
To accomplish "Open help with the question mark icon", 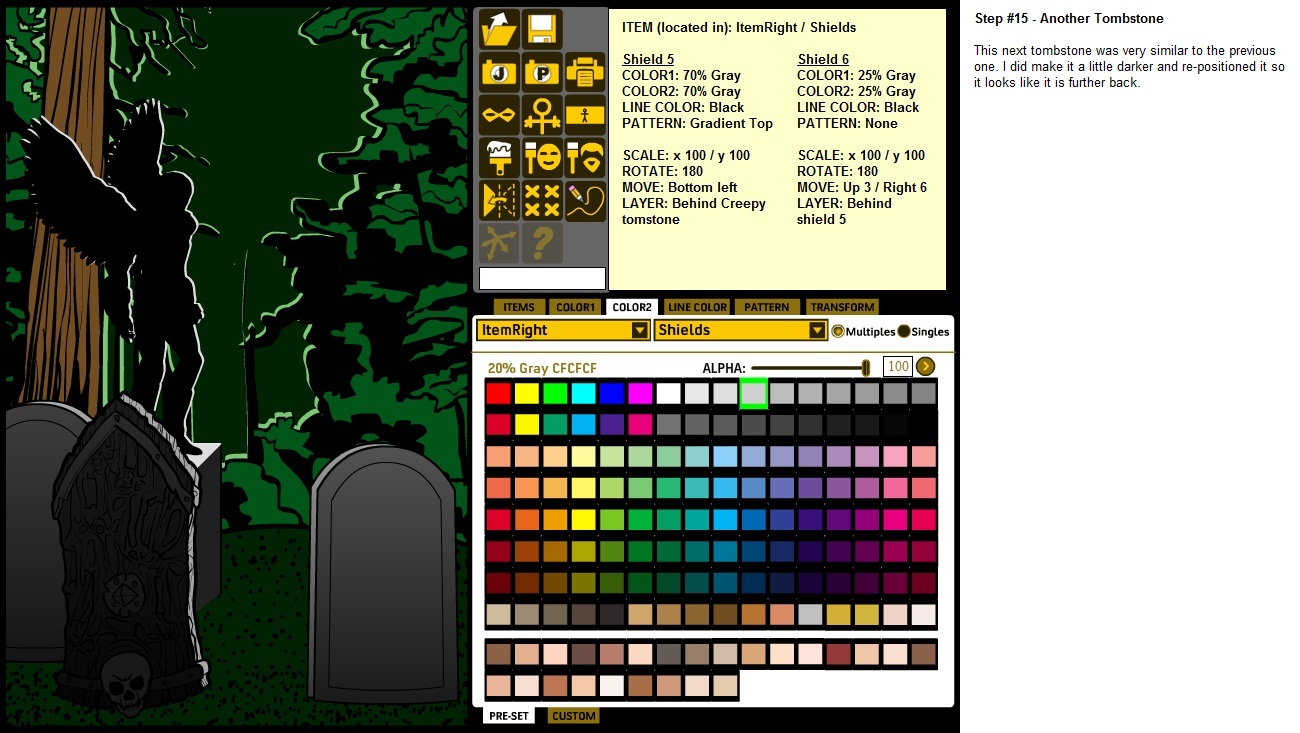I will tap(542, 243).
